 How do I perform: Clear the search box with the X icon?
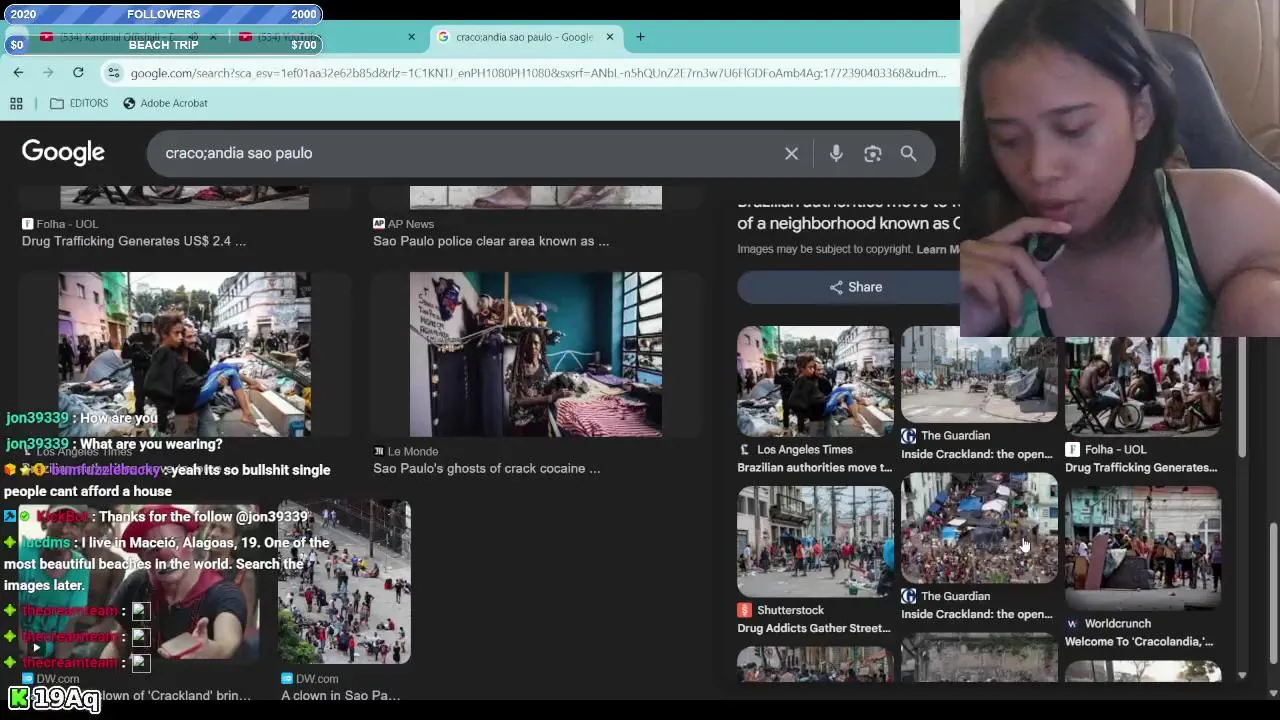tap(791, 153)
